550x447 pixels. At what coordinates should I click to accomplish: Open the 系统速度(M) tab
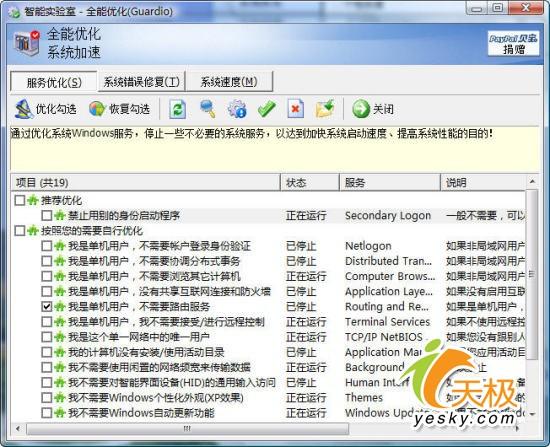click(x=229, y=82)
